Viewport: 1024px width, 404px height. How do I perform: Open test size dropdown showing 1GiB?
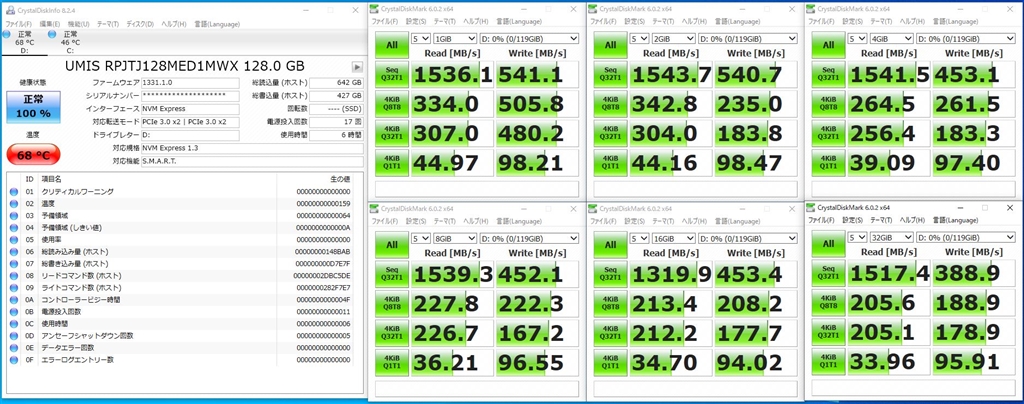pyautogui.click(x=456, y=39)
